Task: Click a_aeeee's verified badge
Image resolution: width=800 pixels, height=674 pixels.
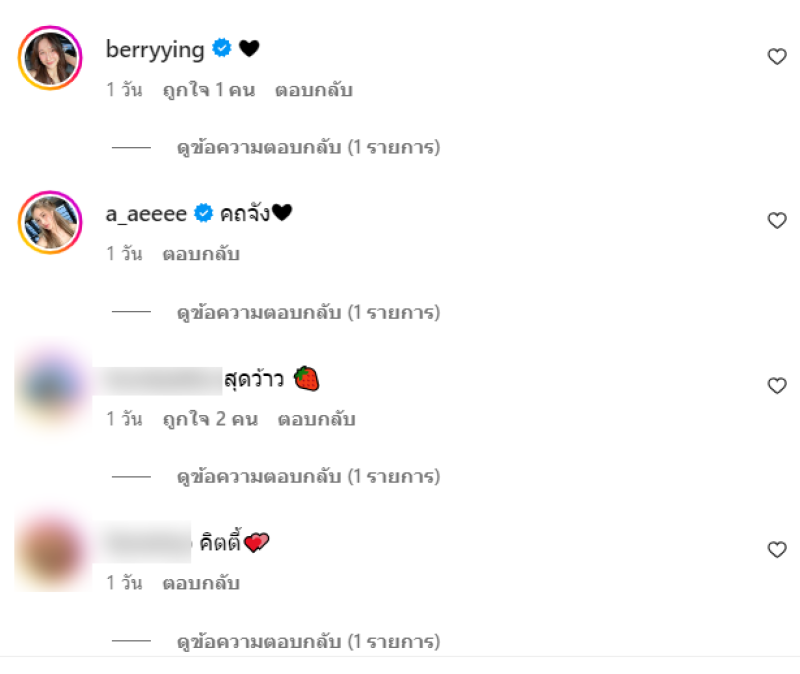Action: click(x=204, y=213)
